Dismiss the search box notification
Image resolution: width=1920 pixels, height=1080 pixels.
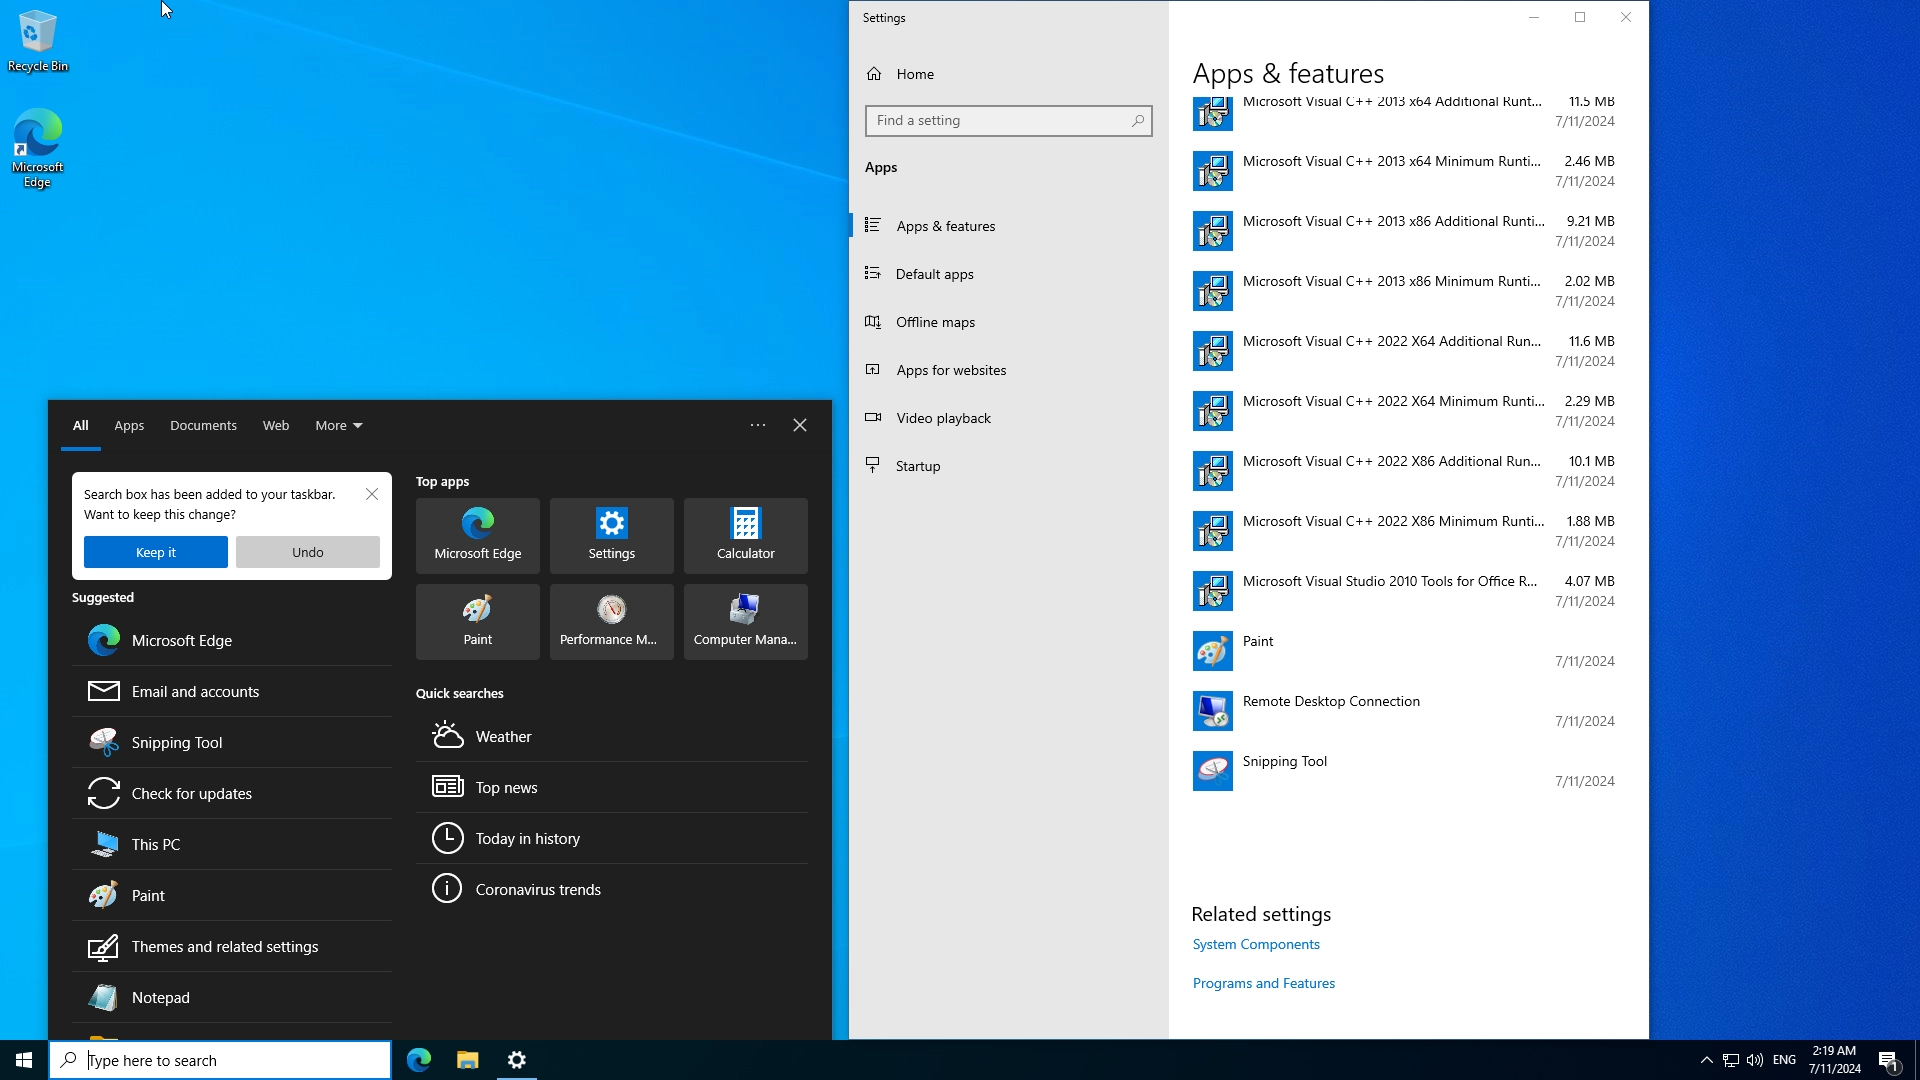tap(372, 494)
